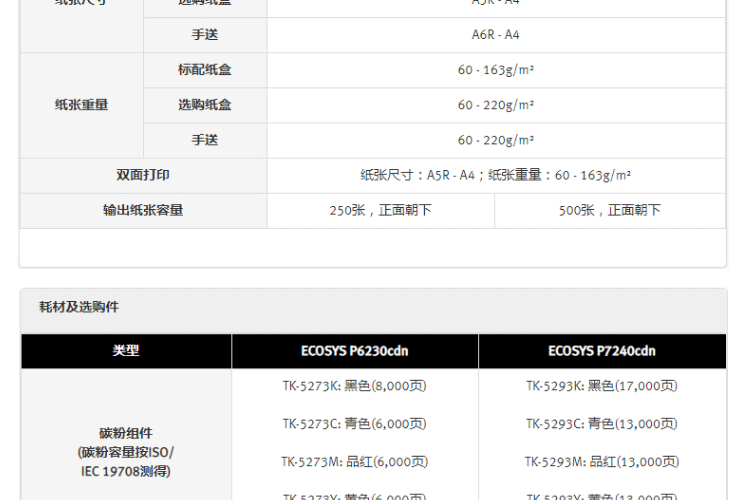The image size is (749, 500).
Task: Click the 纸张重量 row header
Action: (81, 105)
